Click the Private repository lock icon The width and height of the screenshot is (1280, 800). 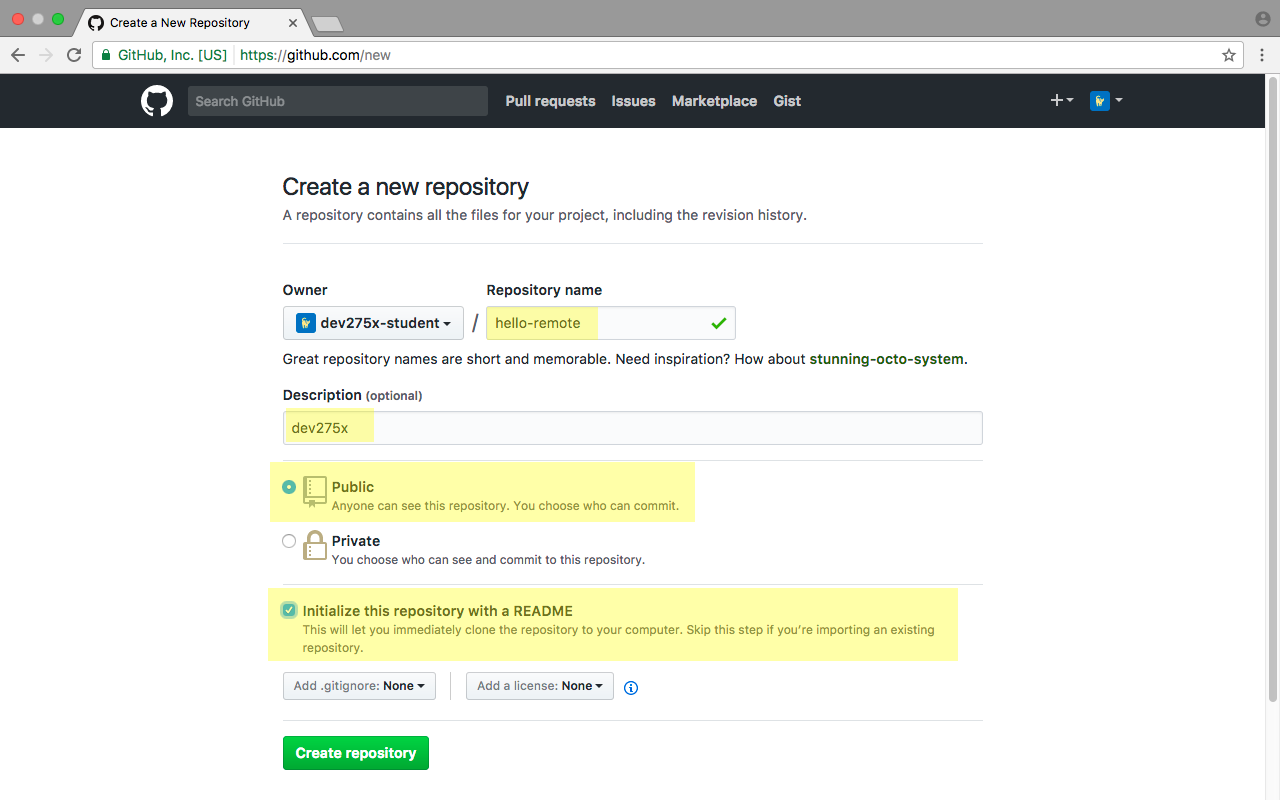(x=315, y=546)
